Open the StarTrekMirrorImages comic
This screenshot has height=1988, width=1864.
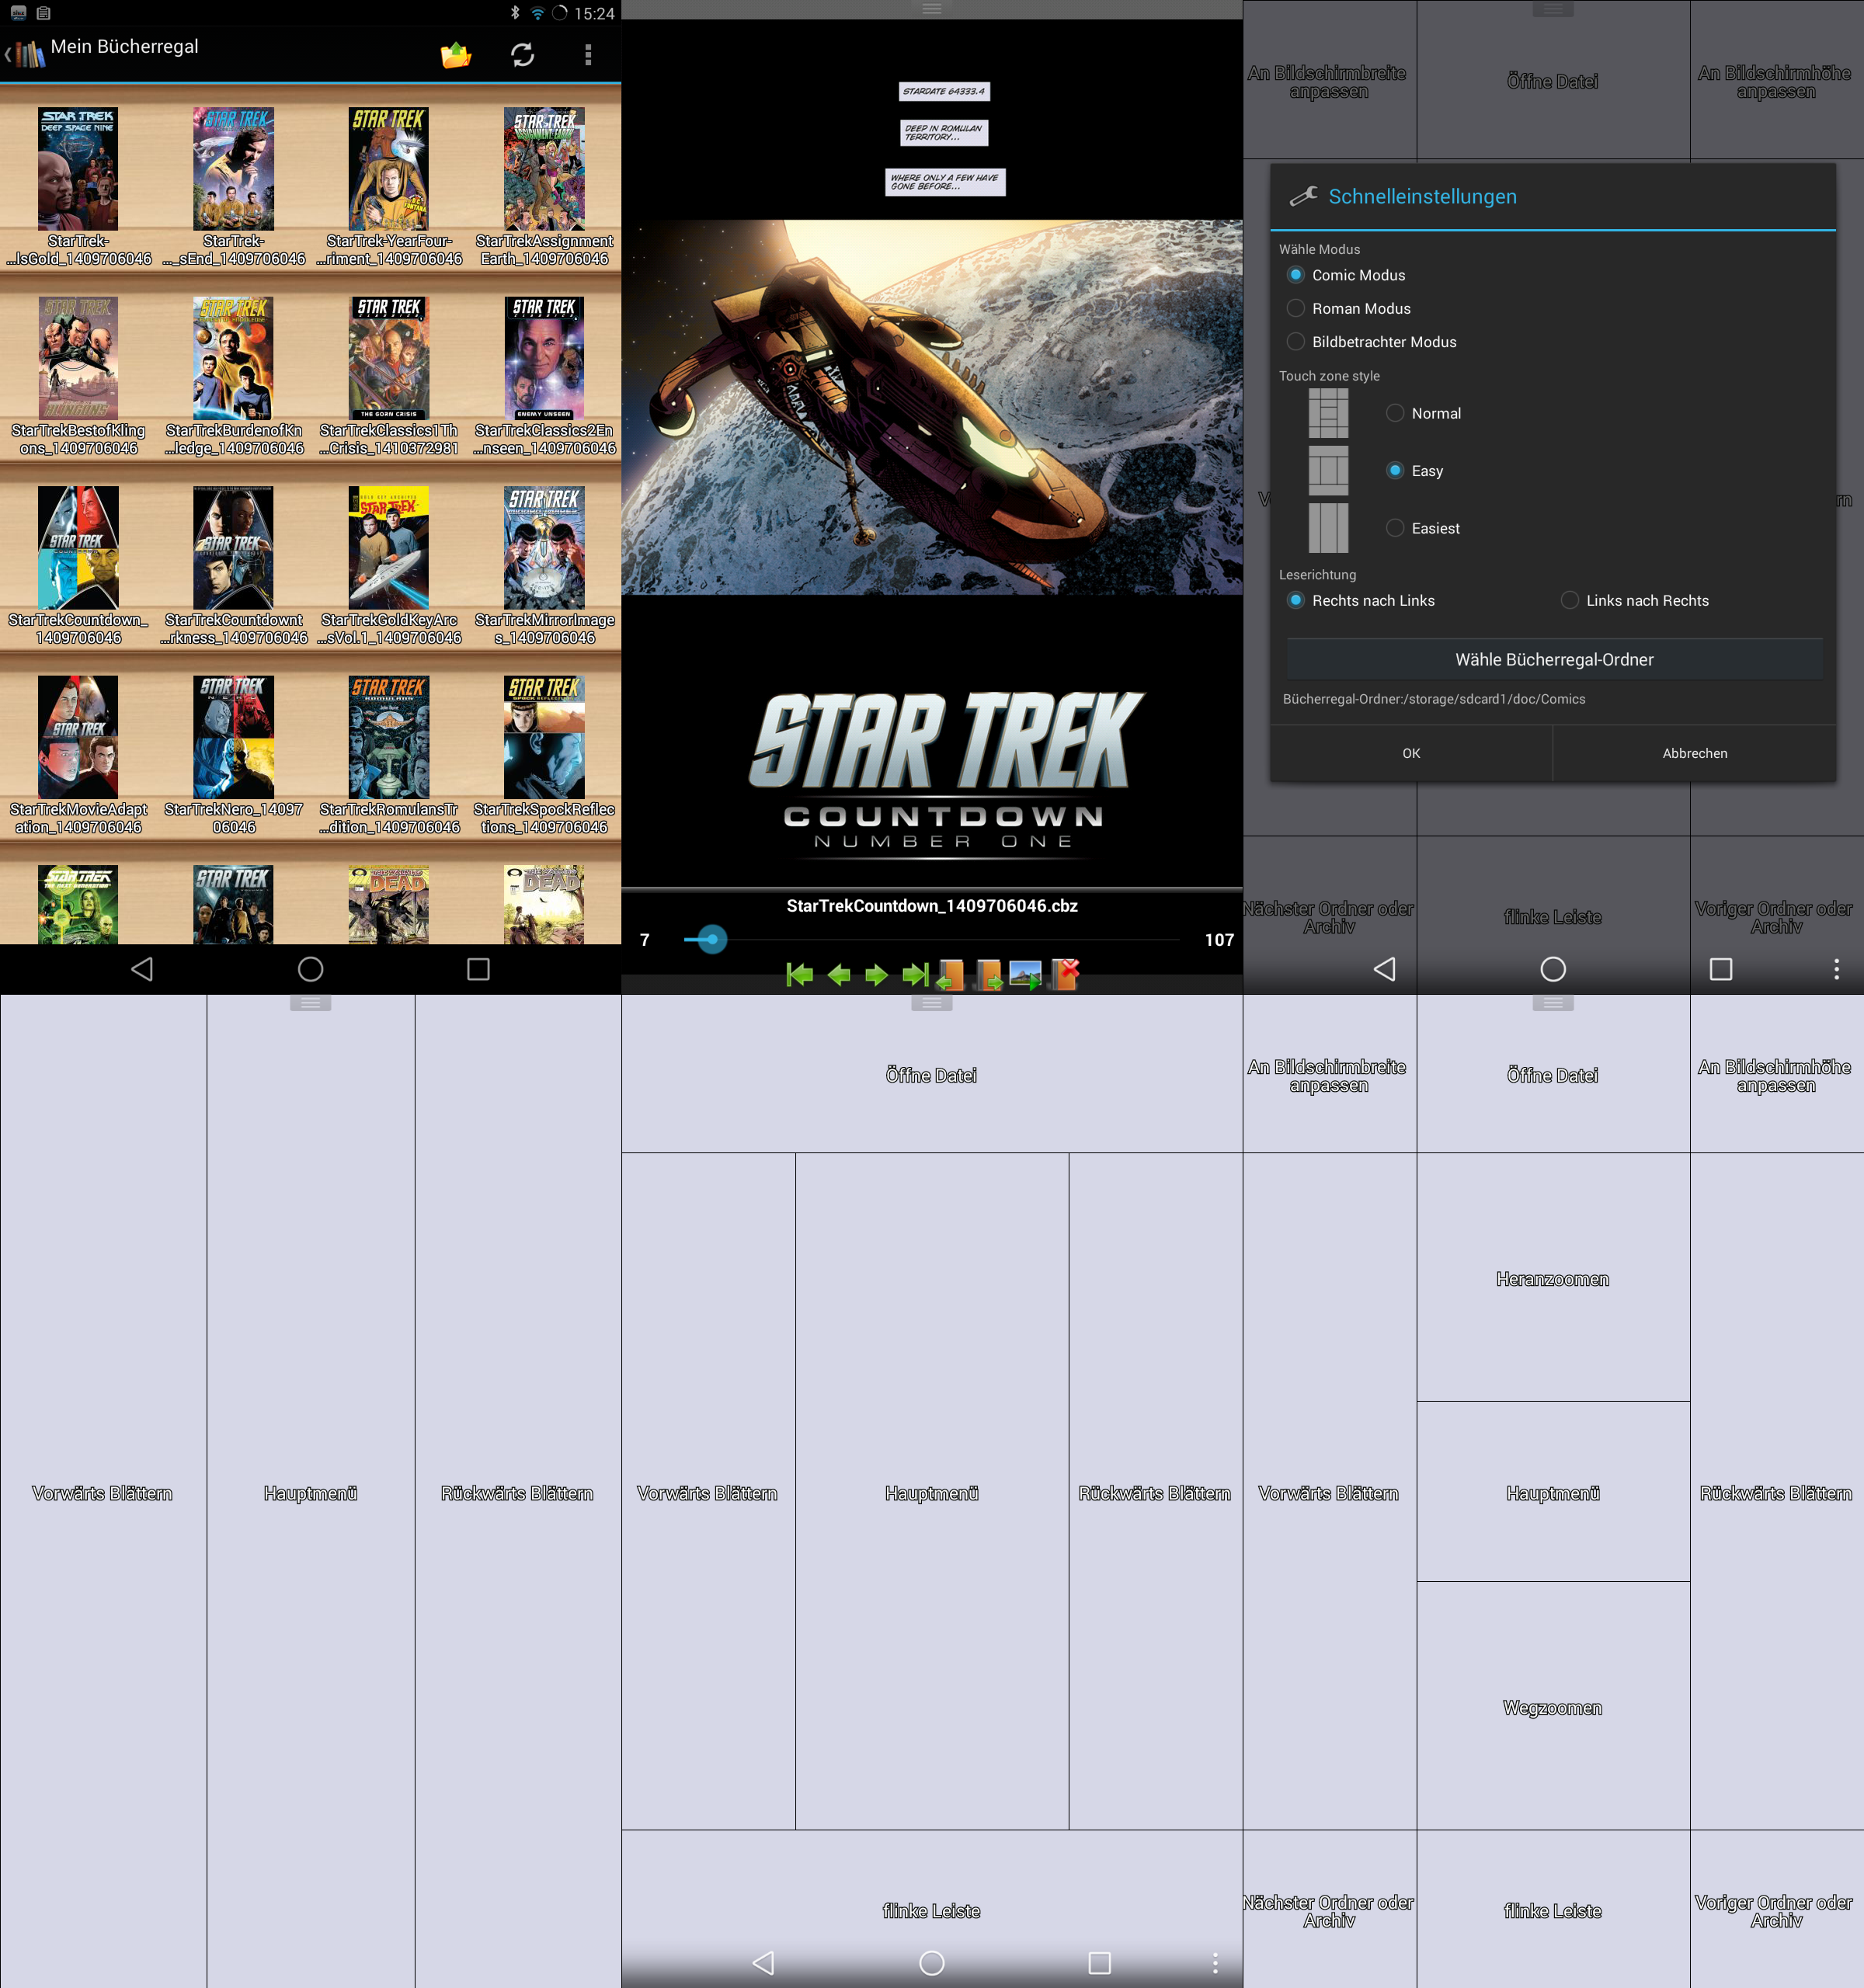[x=544, y=547]
